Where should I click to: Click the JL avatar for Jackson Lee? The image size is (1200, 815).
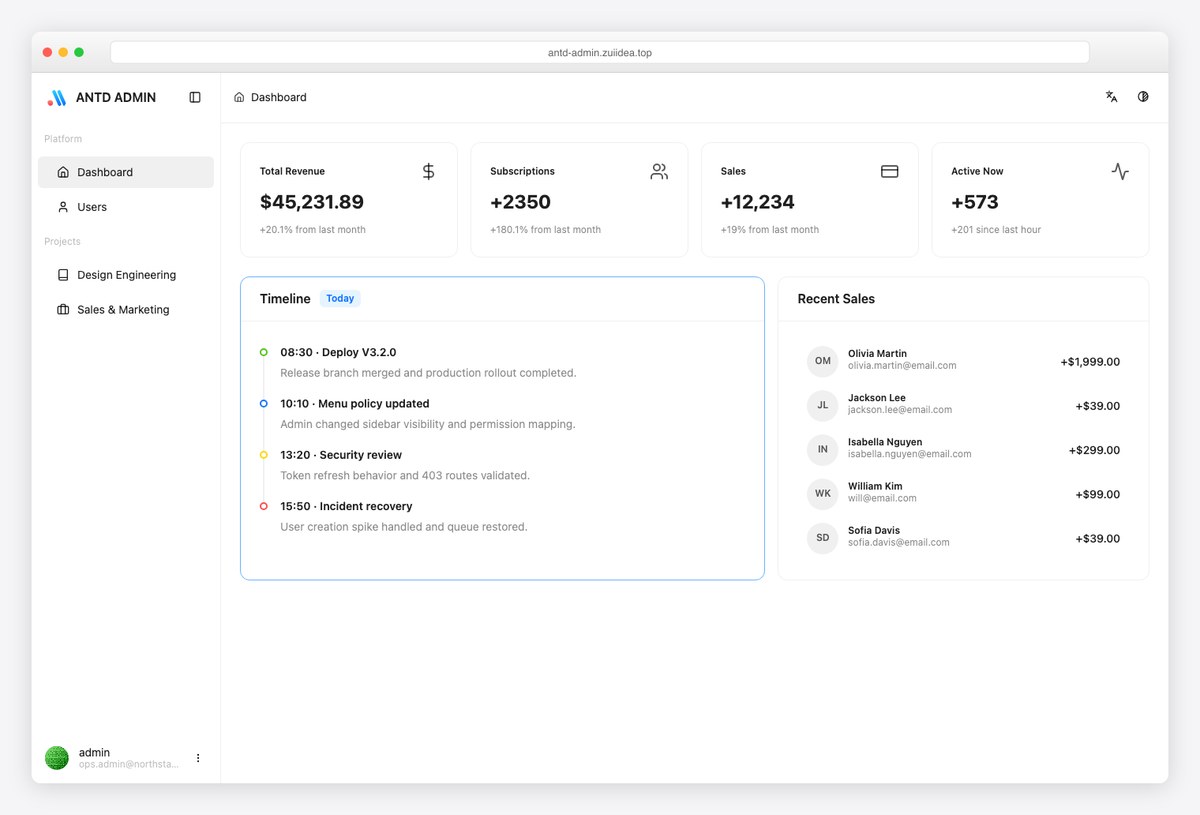822,406
